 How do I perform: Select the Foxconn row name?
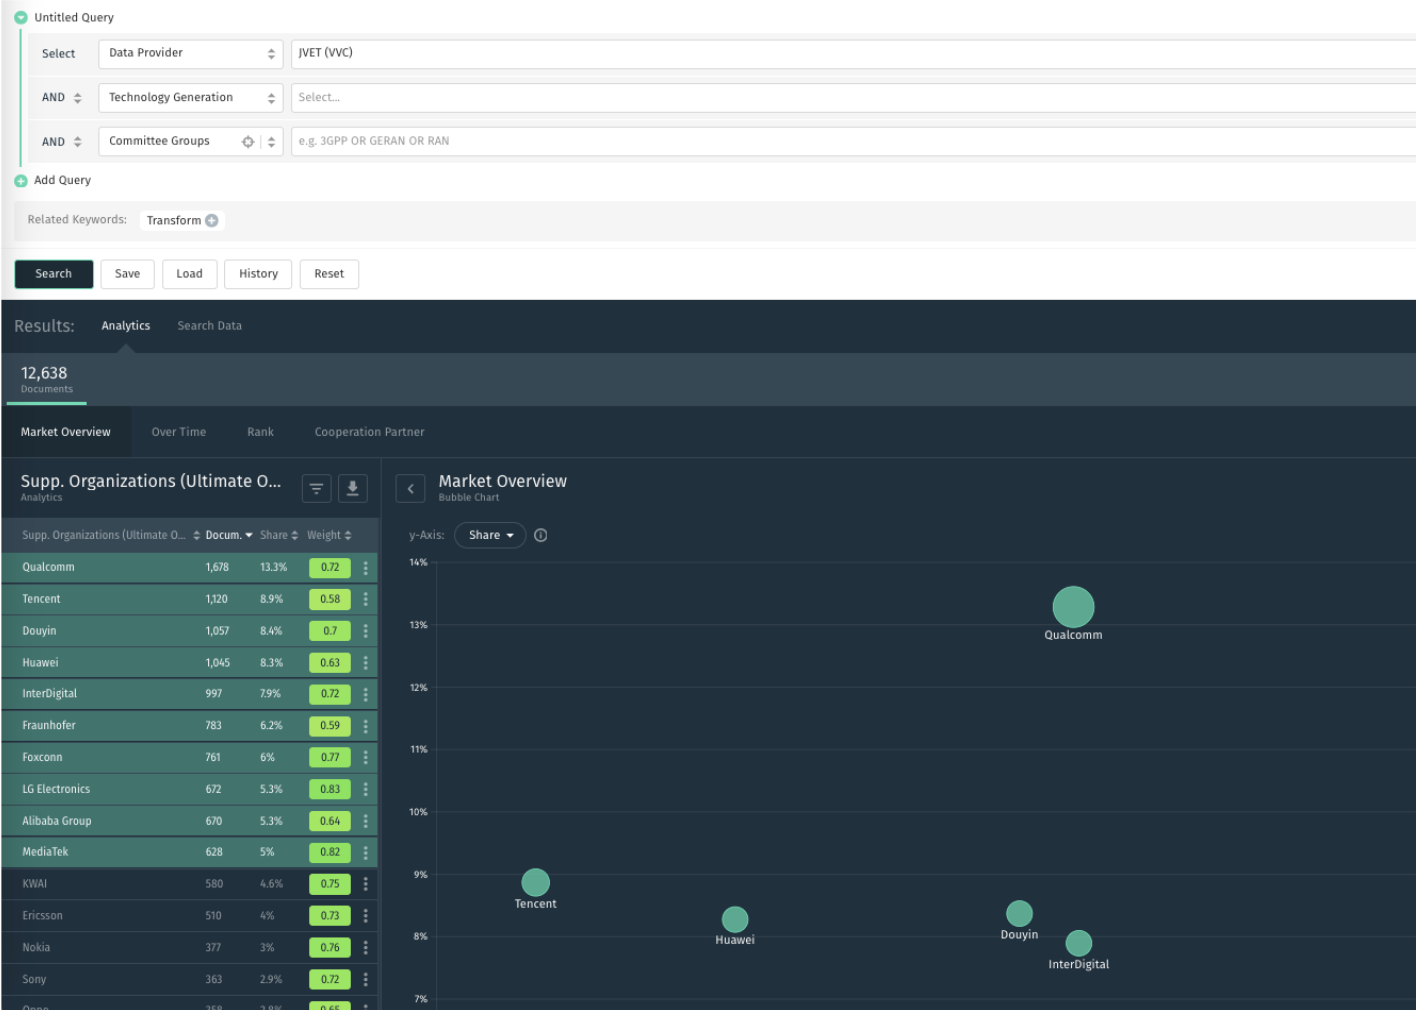[42, 758]
